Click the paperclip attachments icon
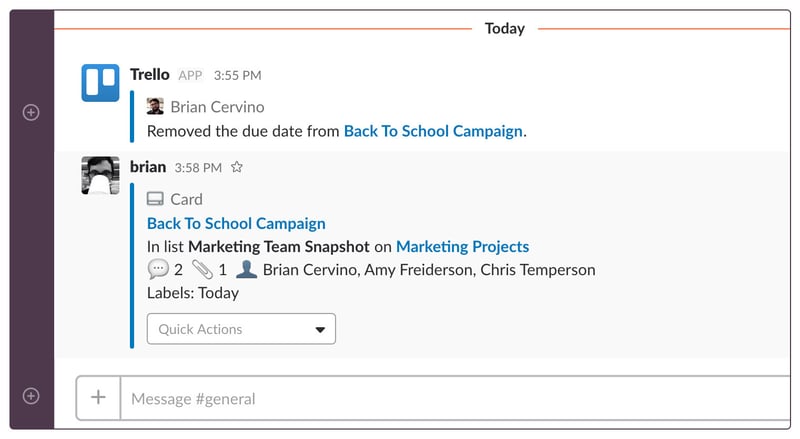The width and height of the screenshot is (800, 439). click(202, 269)
